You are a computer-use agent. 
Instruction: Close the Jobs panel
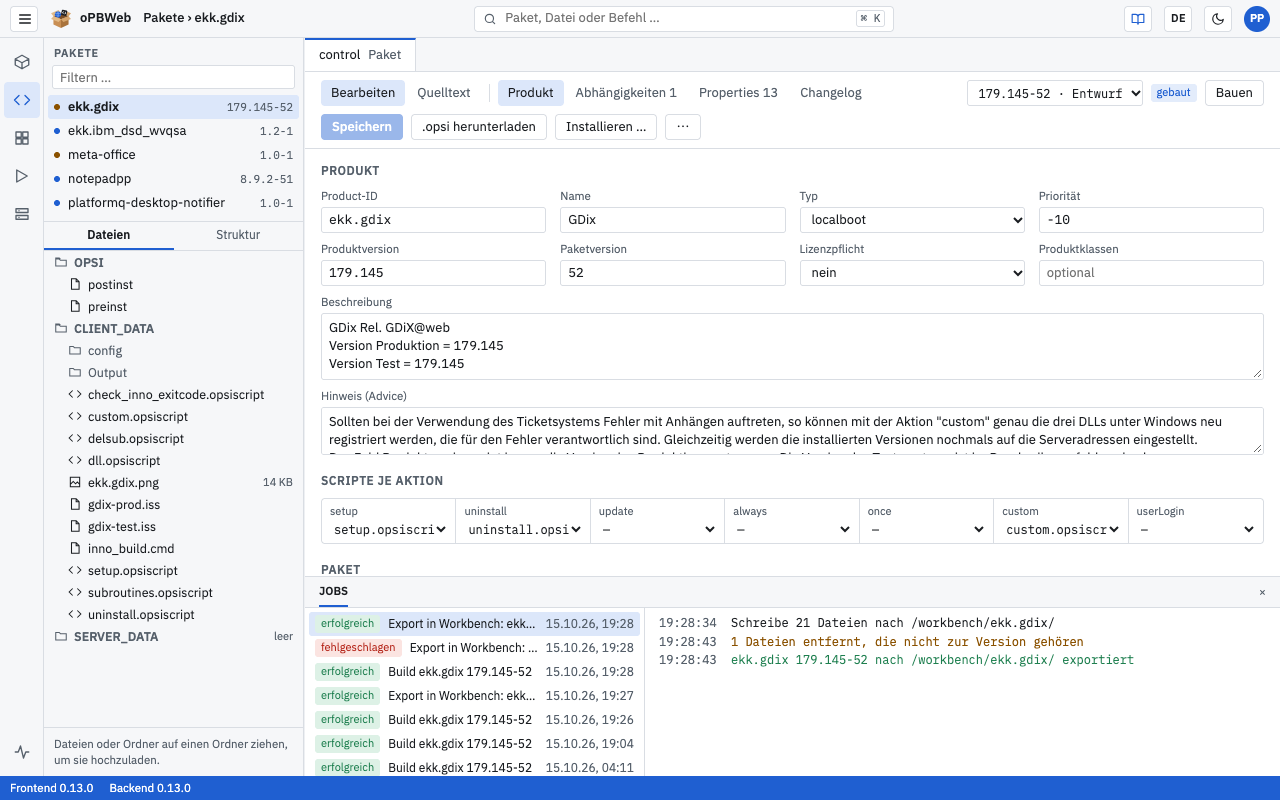click(x=1262, y=593)
